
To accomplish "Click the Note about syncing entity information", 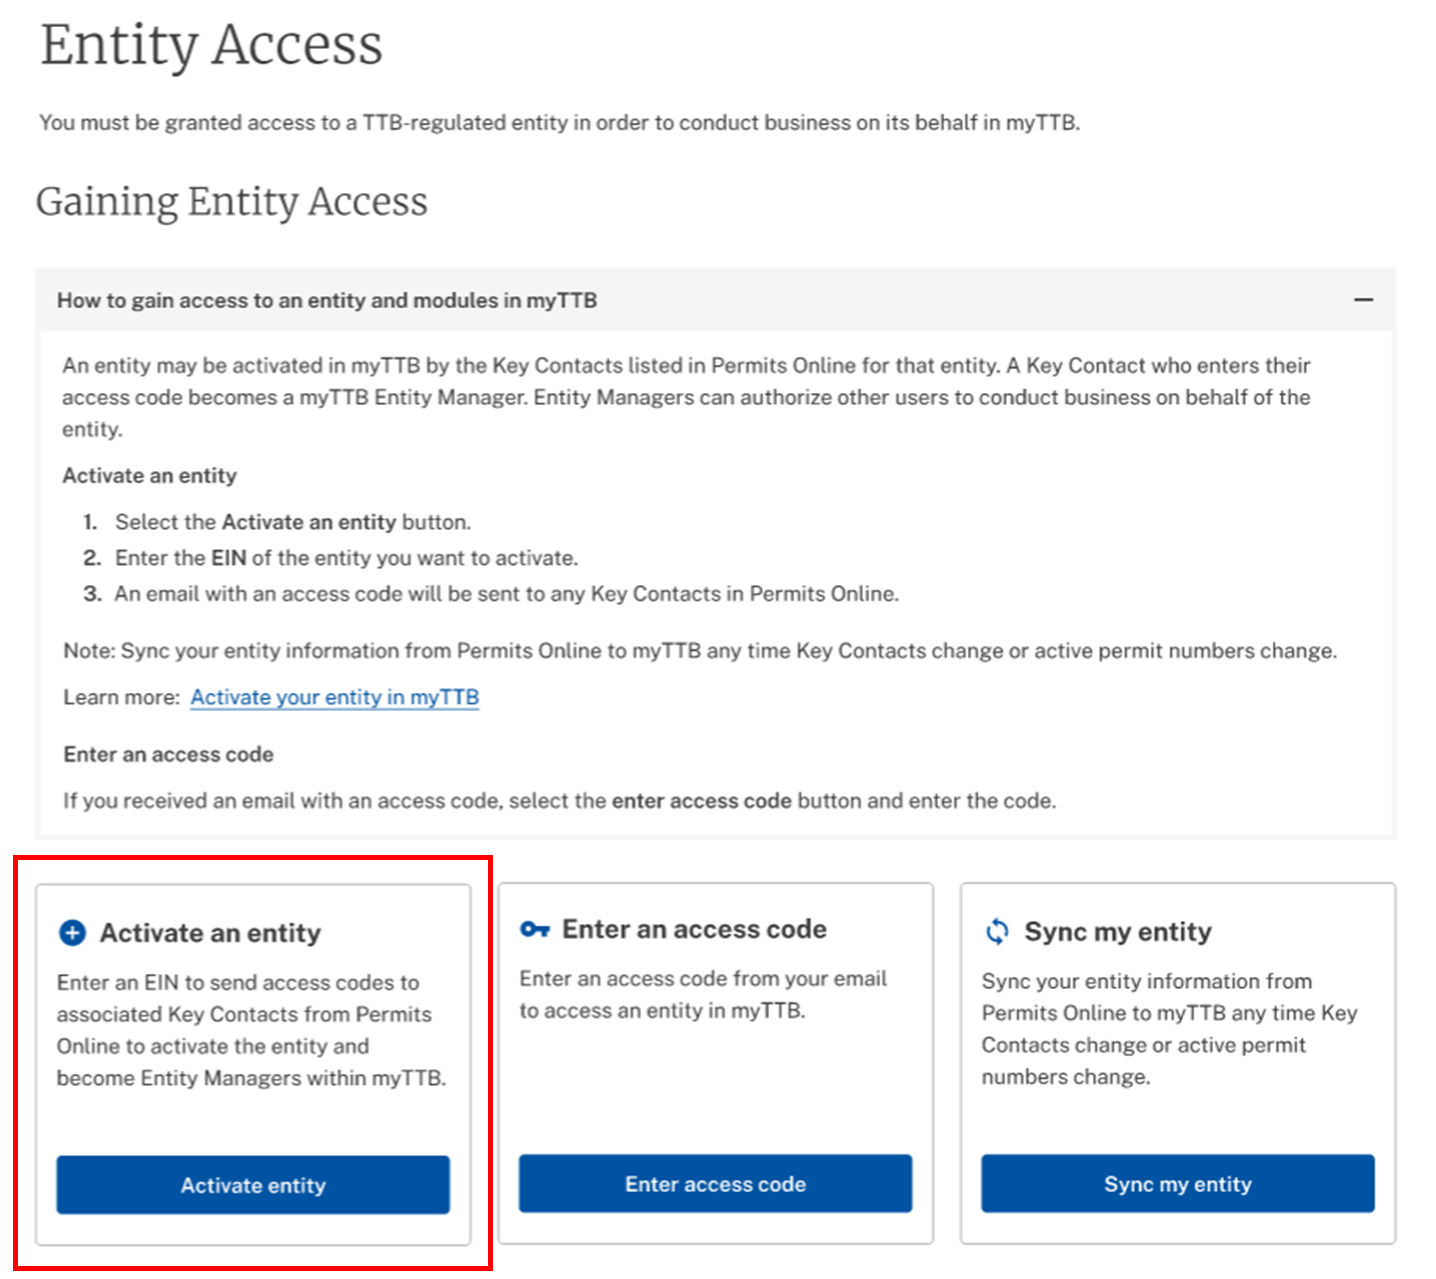I will pos(699,651).
